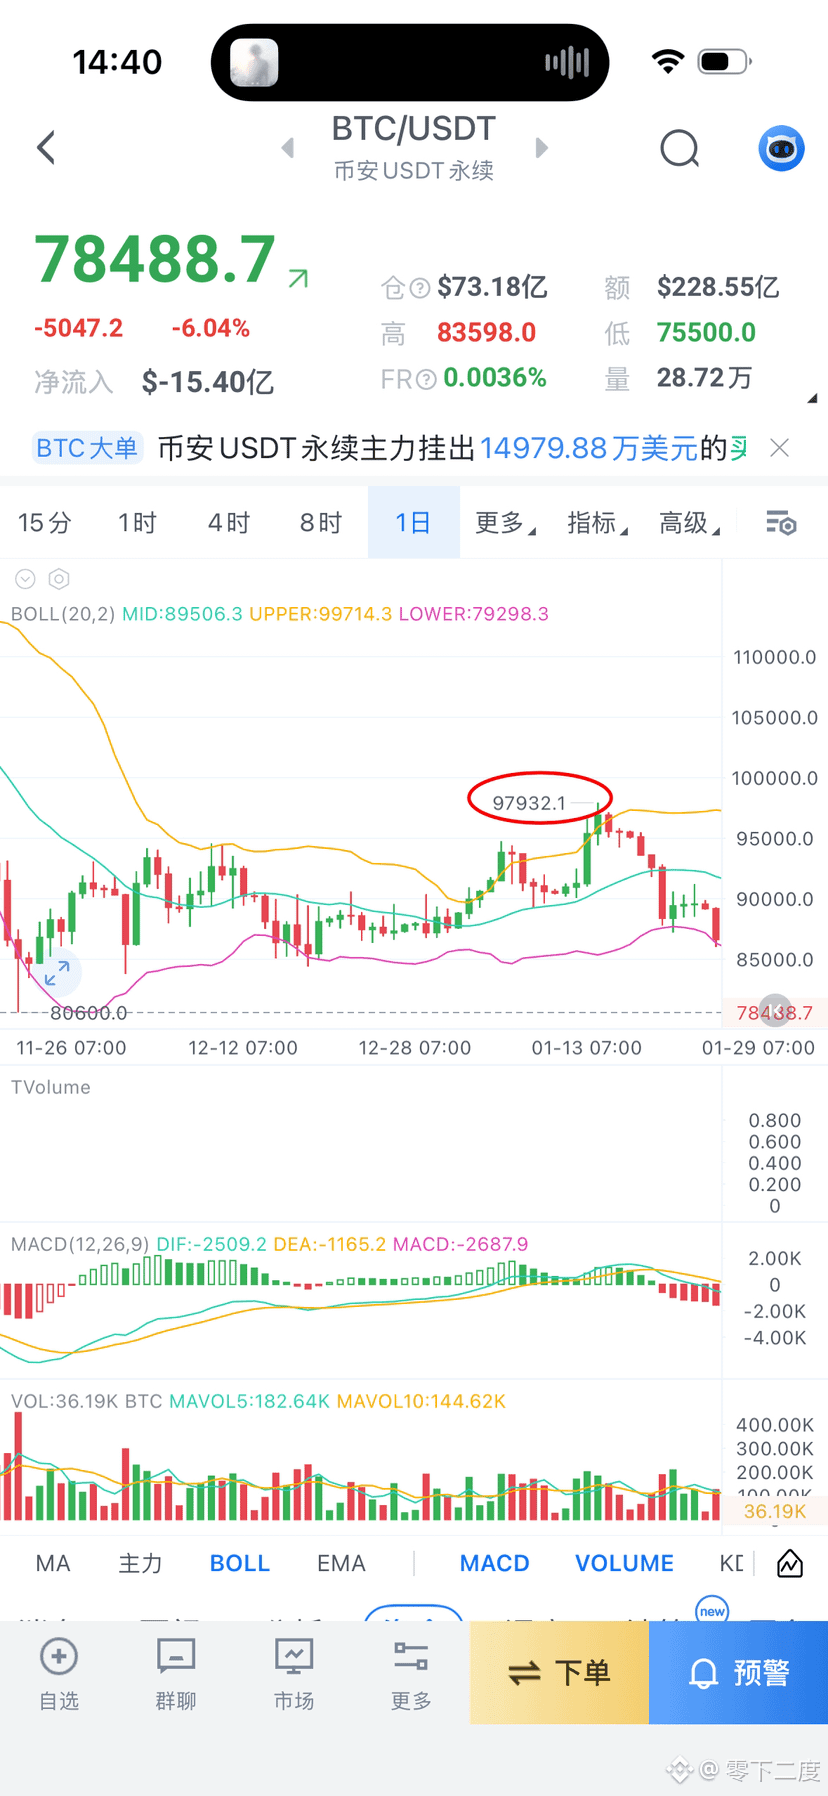Toggle the BOLL indicator

(240, 1563)
